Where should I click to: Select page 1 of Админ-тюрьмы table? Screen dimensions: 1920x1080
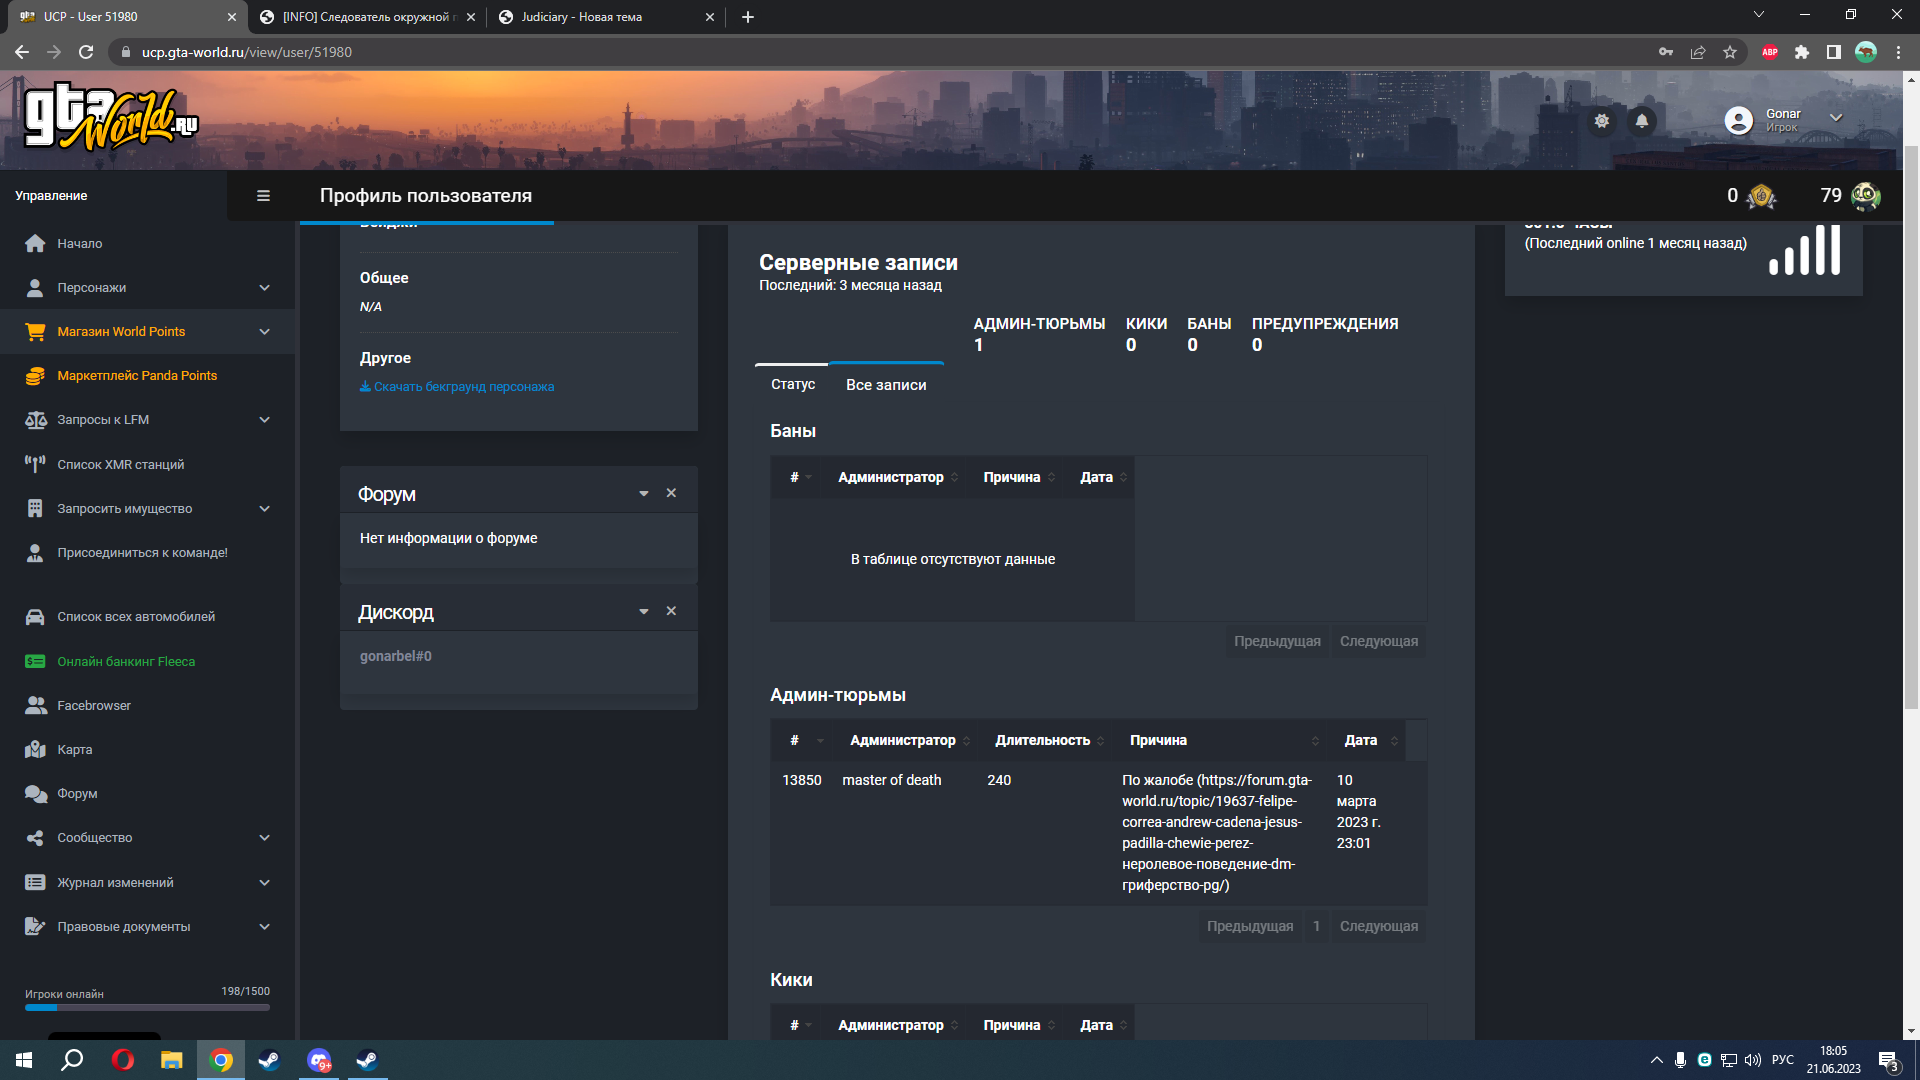tap(1317, 927)
